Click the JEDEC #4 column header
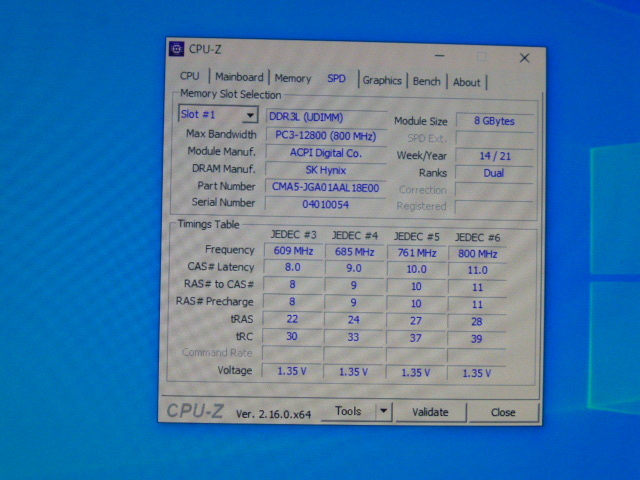 tap(355, 236)
